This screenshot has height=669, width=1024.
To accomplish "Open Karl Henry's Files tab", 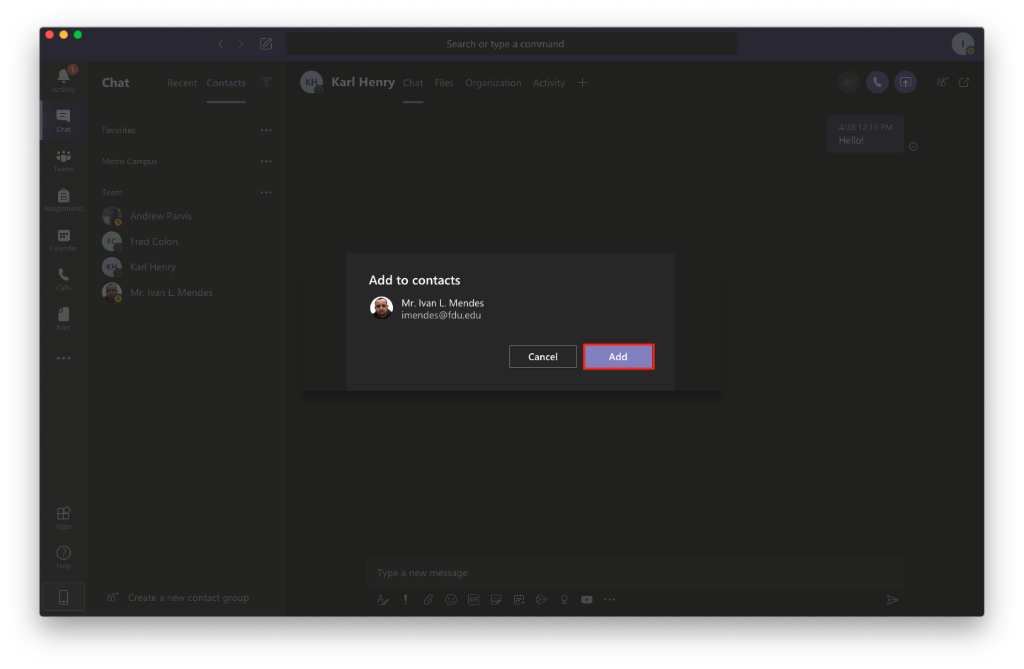I will tap(444, 83).
